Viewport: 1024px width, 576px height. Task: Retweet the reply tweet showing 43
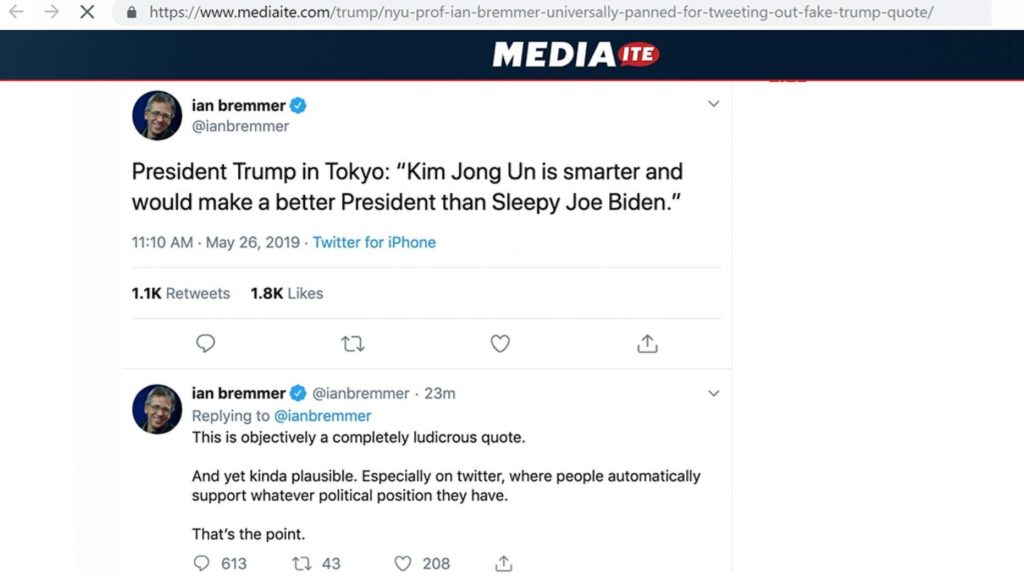point(302,563)
